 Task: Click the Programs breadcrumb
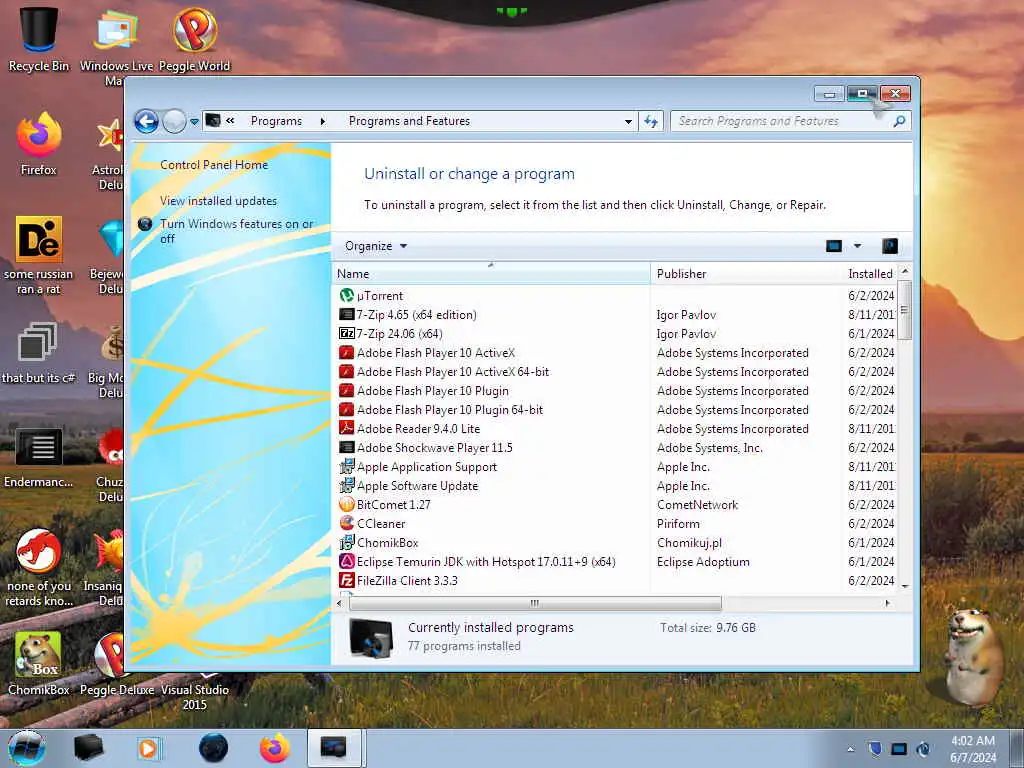coord(276,121)
